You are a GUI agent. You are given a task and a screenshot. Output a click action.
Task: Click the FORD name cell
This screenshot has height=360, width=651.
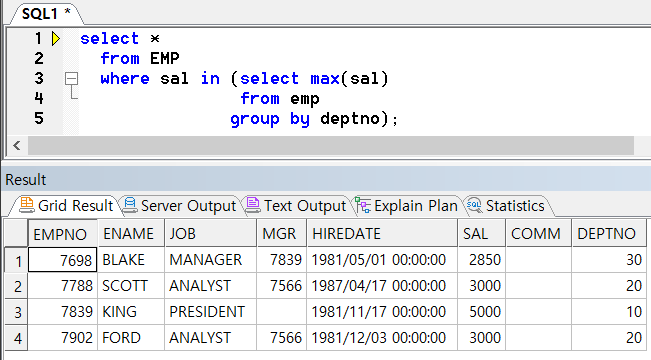coord(131,338)
